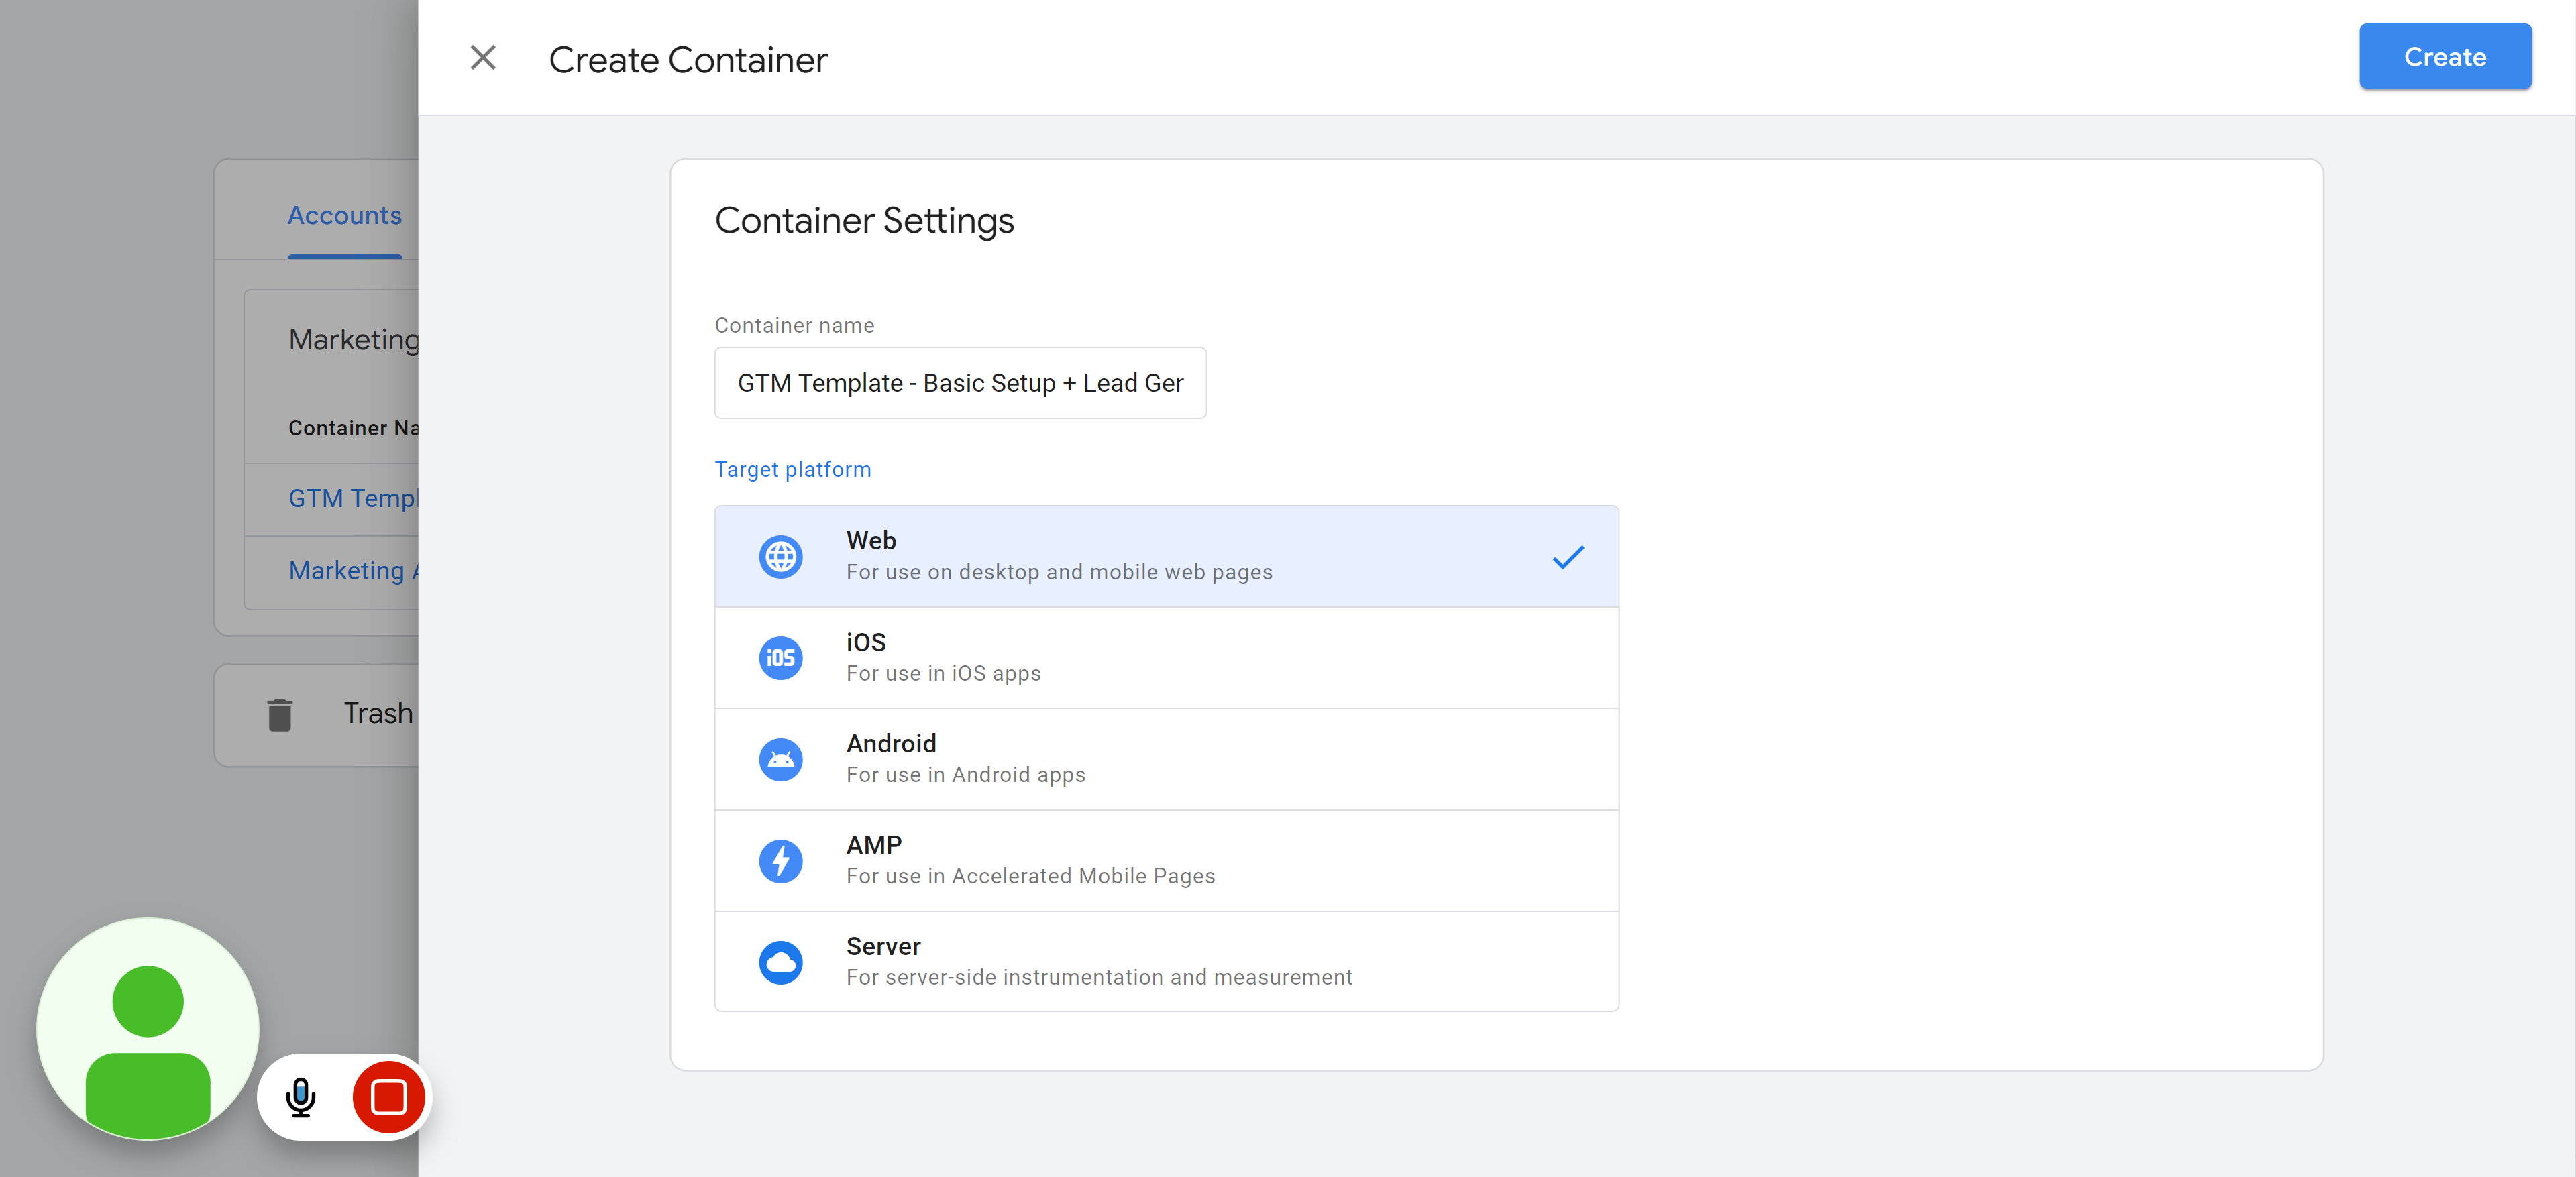Click the Trash can icon
2576x1177 pixels.
280,714
